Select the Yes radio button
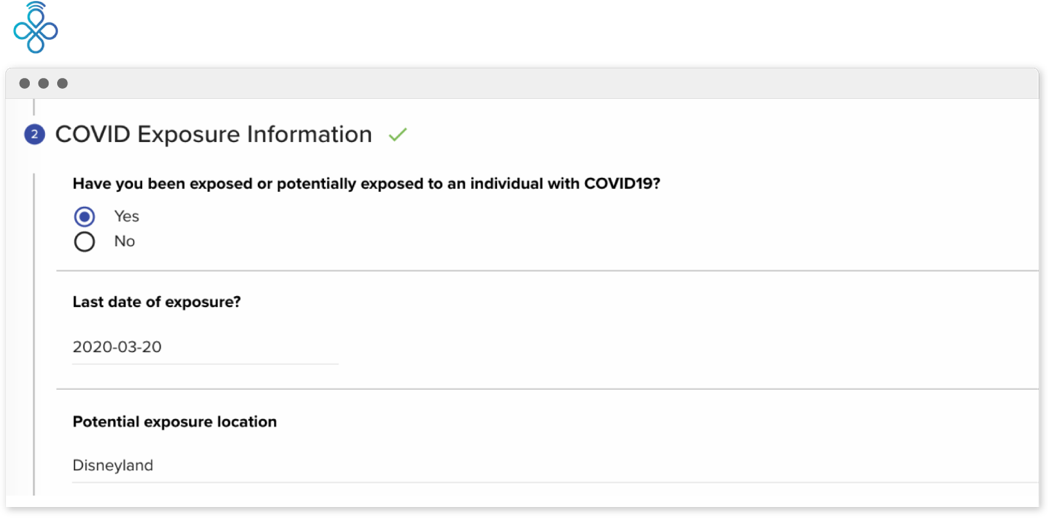This screenshot has width=1048, height=518. point(85,216)
